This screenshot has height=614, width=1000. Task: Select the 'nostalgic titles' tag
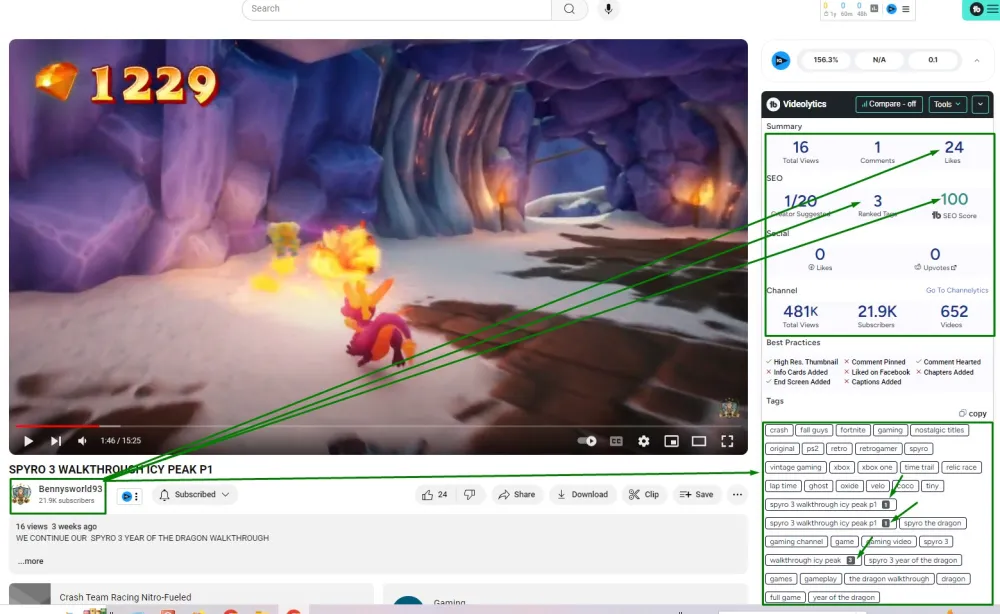tap(939, 430)
